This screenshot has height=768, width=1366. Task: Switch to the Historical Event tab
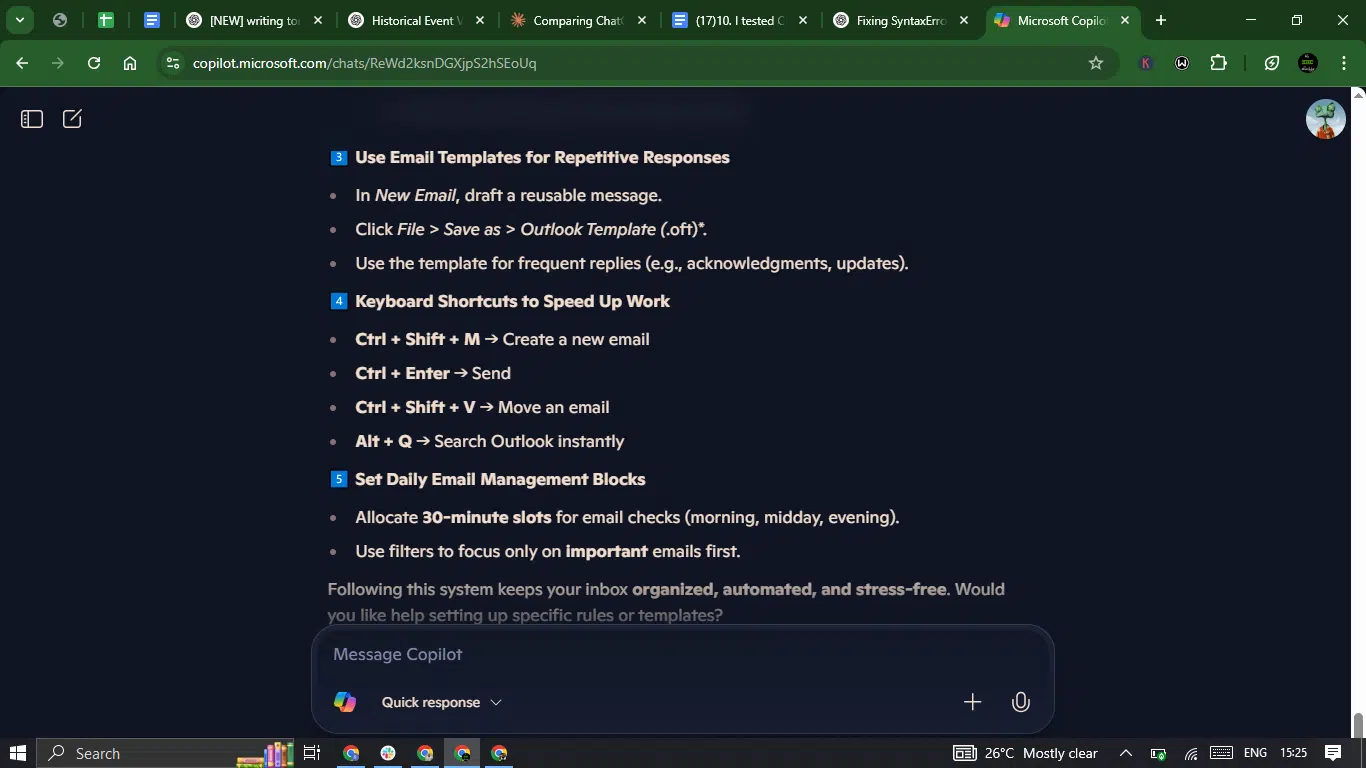point(416,20)
